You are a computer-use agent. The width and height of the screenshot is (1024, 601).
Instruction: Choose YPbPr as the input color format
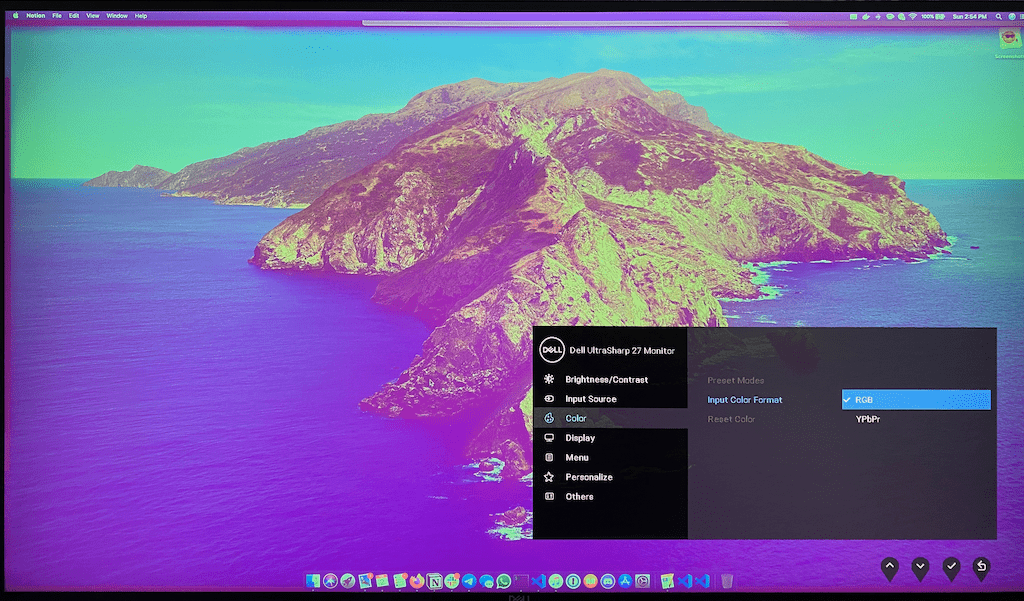click(867, 419)
